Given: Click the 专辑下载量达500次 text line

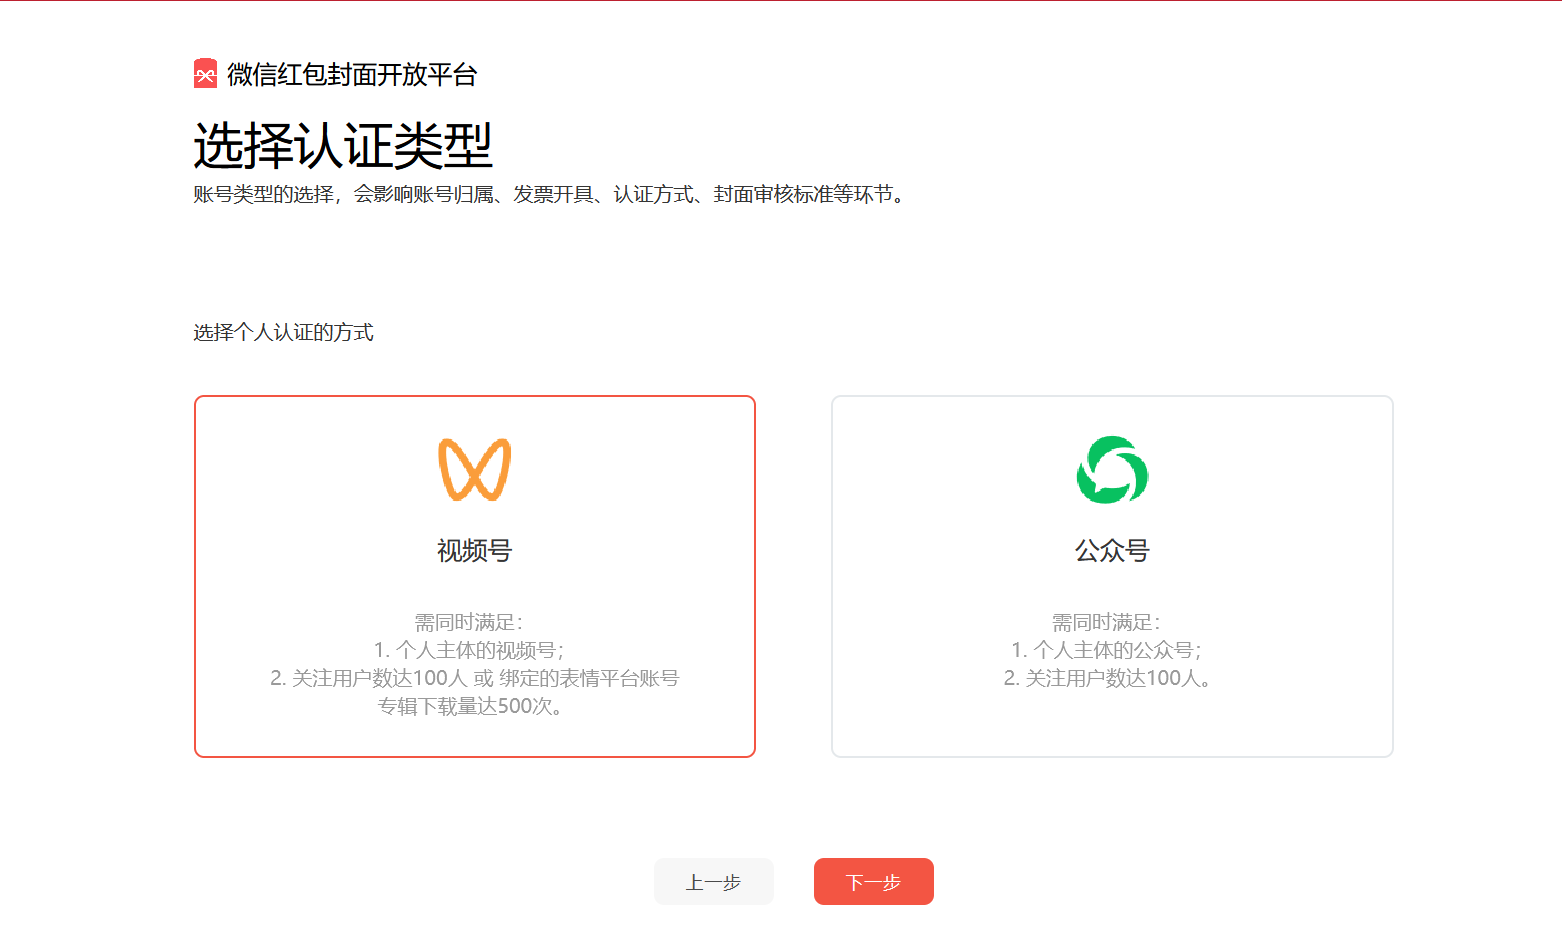Looking at the screenshot, I should [470, 706].
